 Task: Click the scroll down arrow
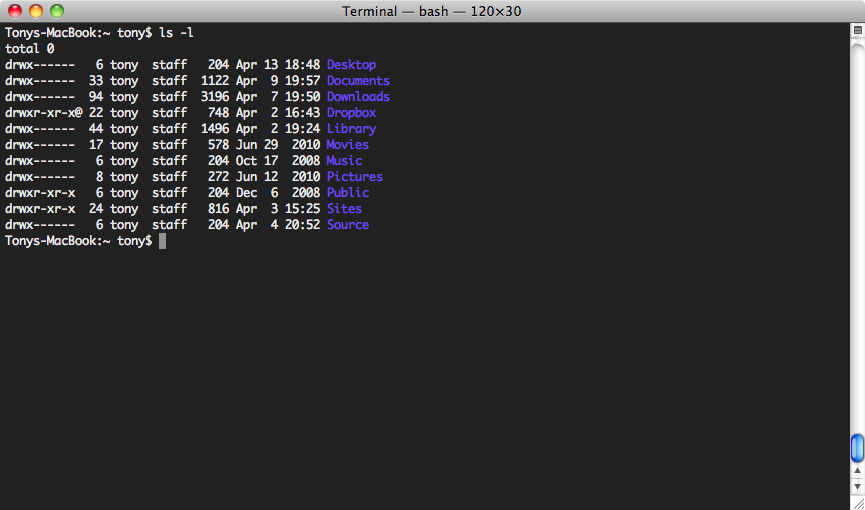click(x=857, y=486)
